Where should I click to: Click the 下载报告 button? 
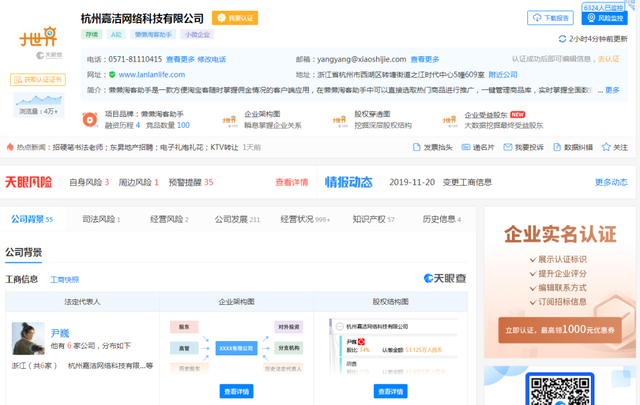click(x=550, y=18)
